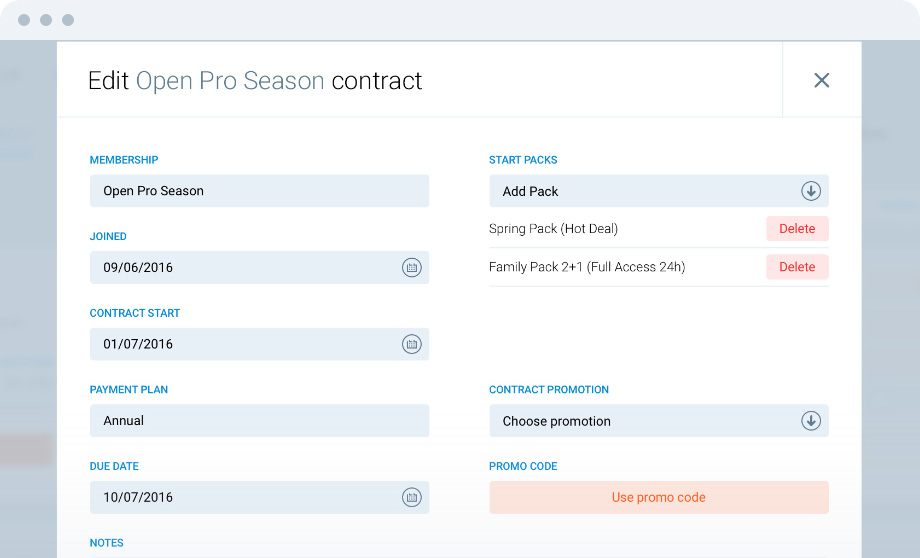Open calendar picker for Joined date
Screen dimensions: 920x558
(411, 268)
